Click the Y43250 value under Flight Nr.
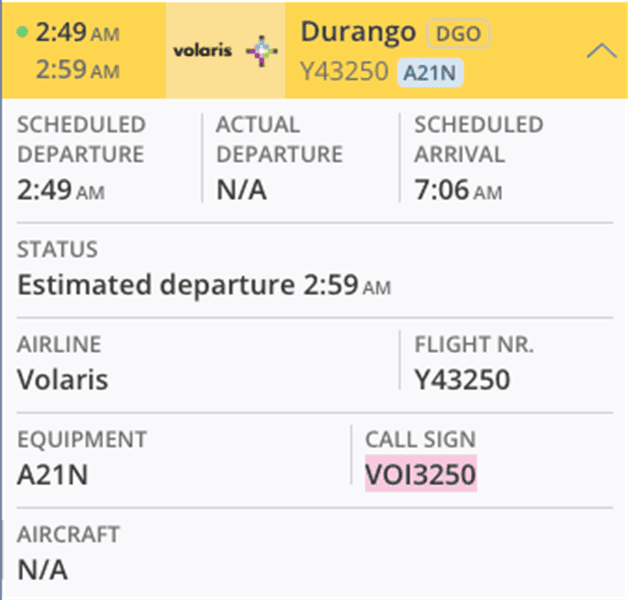 [x=462, y=379]
